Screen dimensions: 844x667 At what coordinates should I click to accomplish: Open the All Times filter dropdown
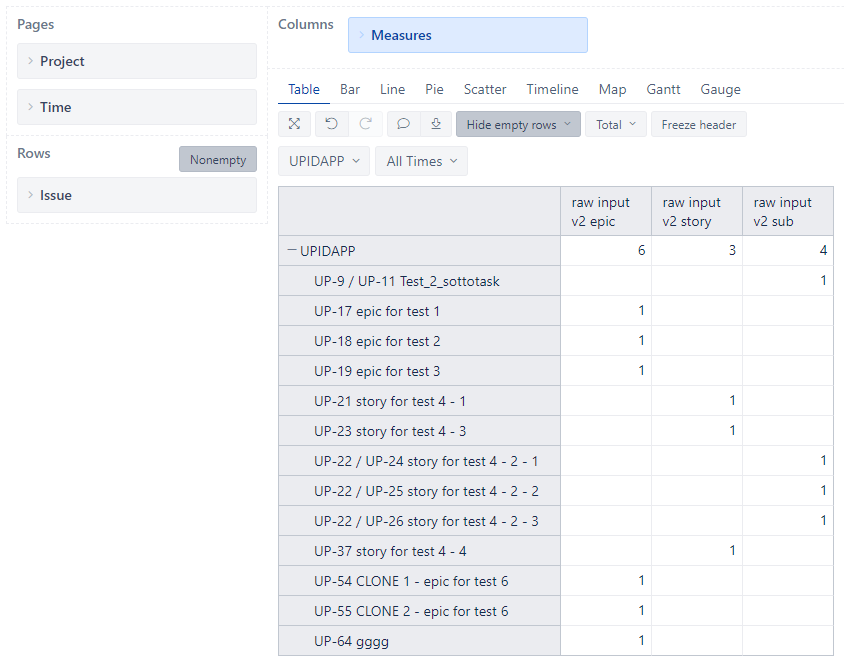click(421, 161)
